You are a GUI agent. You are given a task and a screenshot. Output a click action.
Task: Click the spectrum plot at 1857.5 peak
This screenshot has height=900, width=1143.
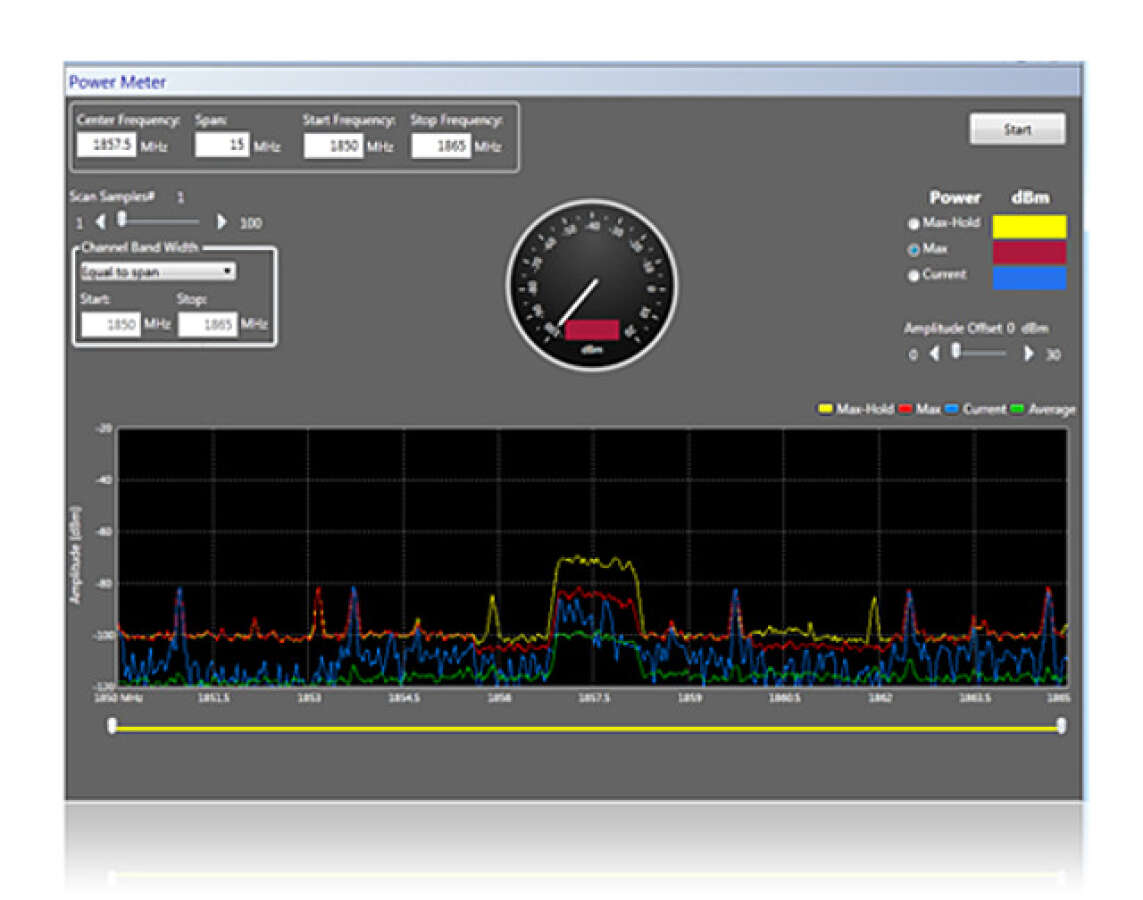(x=593, y=561)
